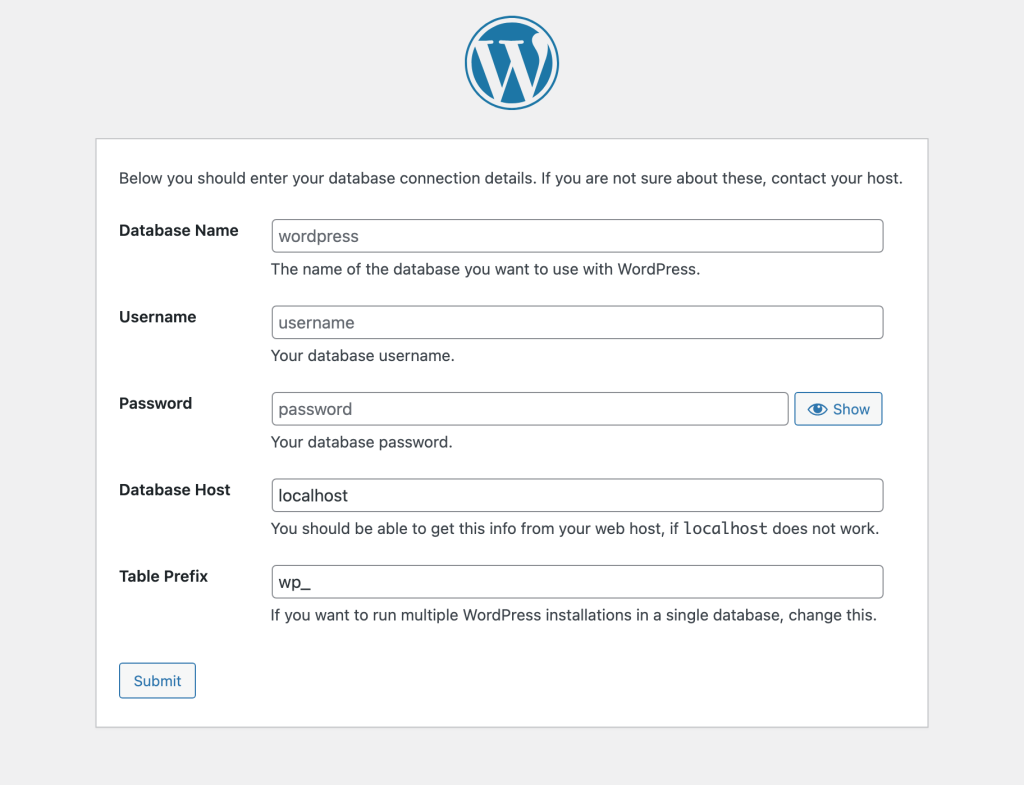Click the bold Database Host label

coord(174,490)
